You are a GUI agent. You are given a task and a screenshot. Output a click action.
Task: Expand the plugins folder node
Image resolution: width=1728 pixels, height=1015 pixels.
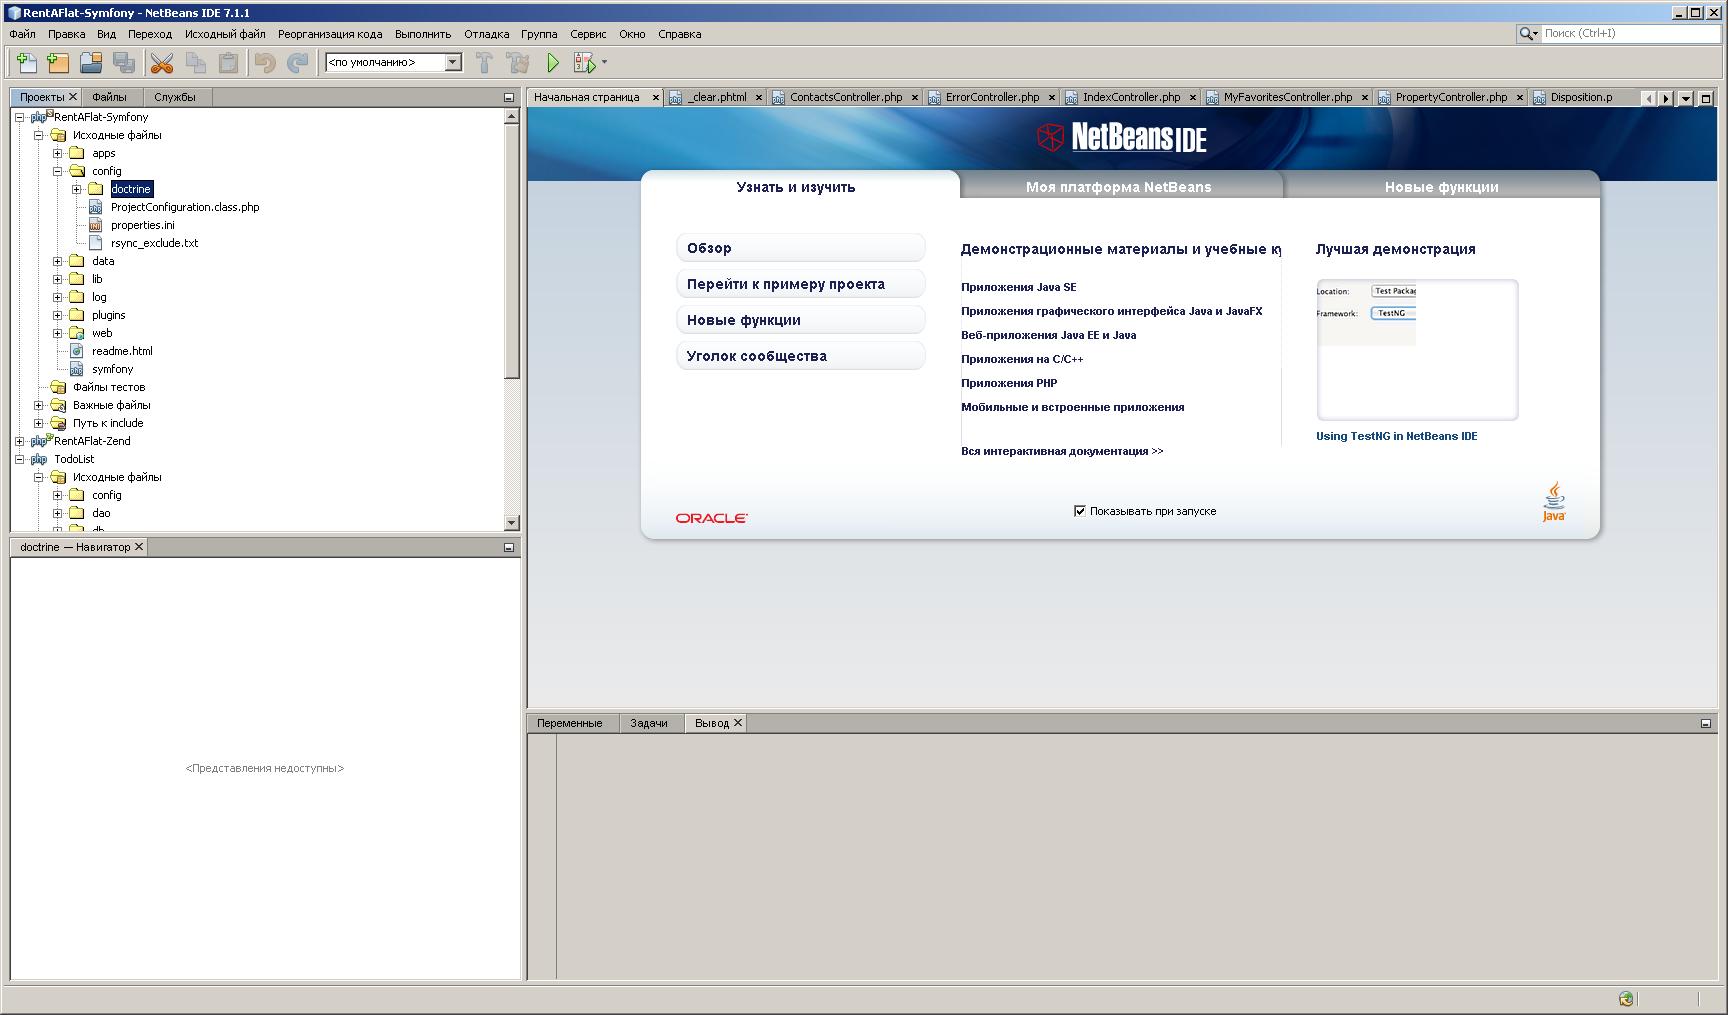coord(58,315)
